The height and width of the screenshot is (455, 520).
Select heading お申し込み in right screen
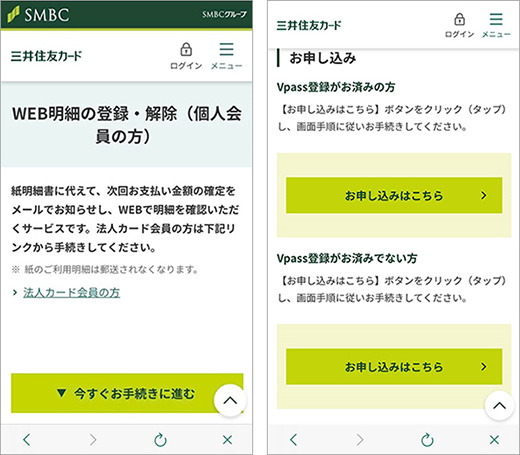coord(322,58)
